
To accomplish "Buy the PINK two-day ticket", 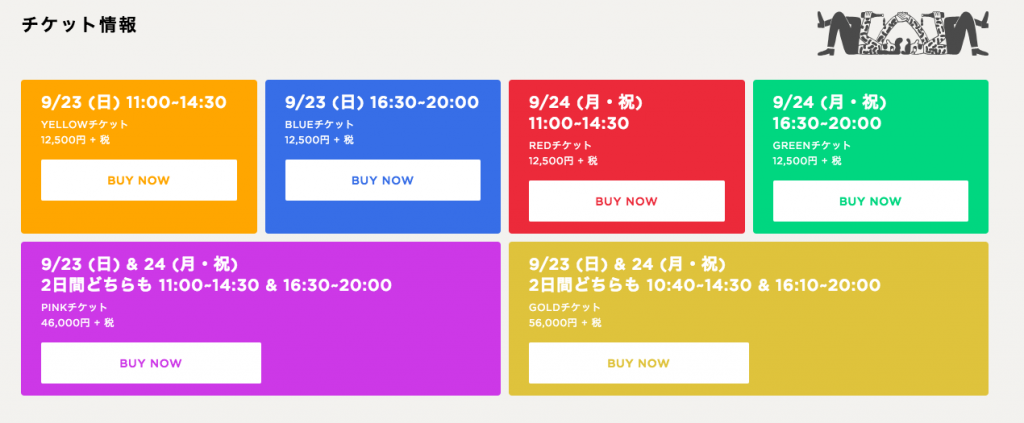I will (x=151, y=363).
